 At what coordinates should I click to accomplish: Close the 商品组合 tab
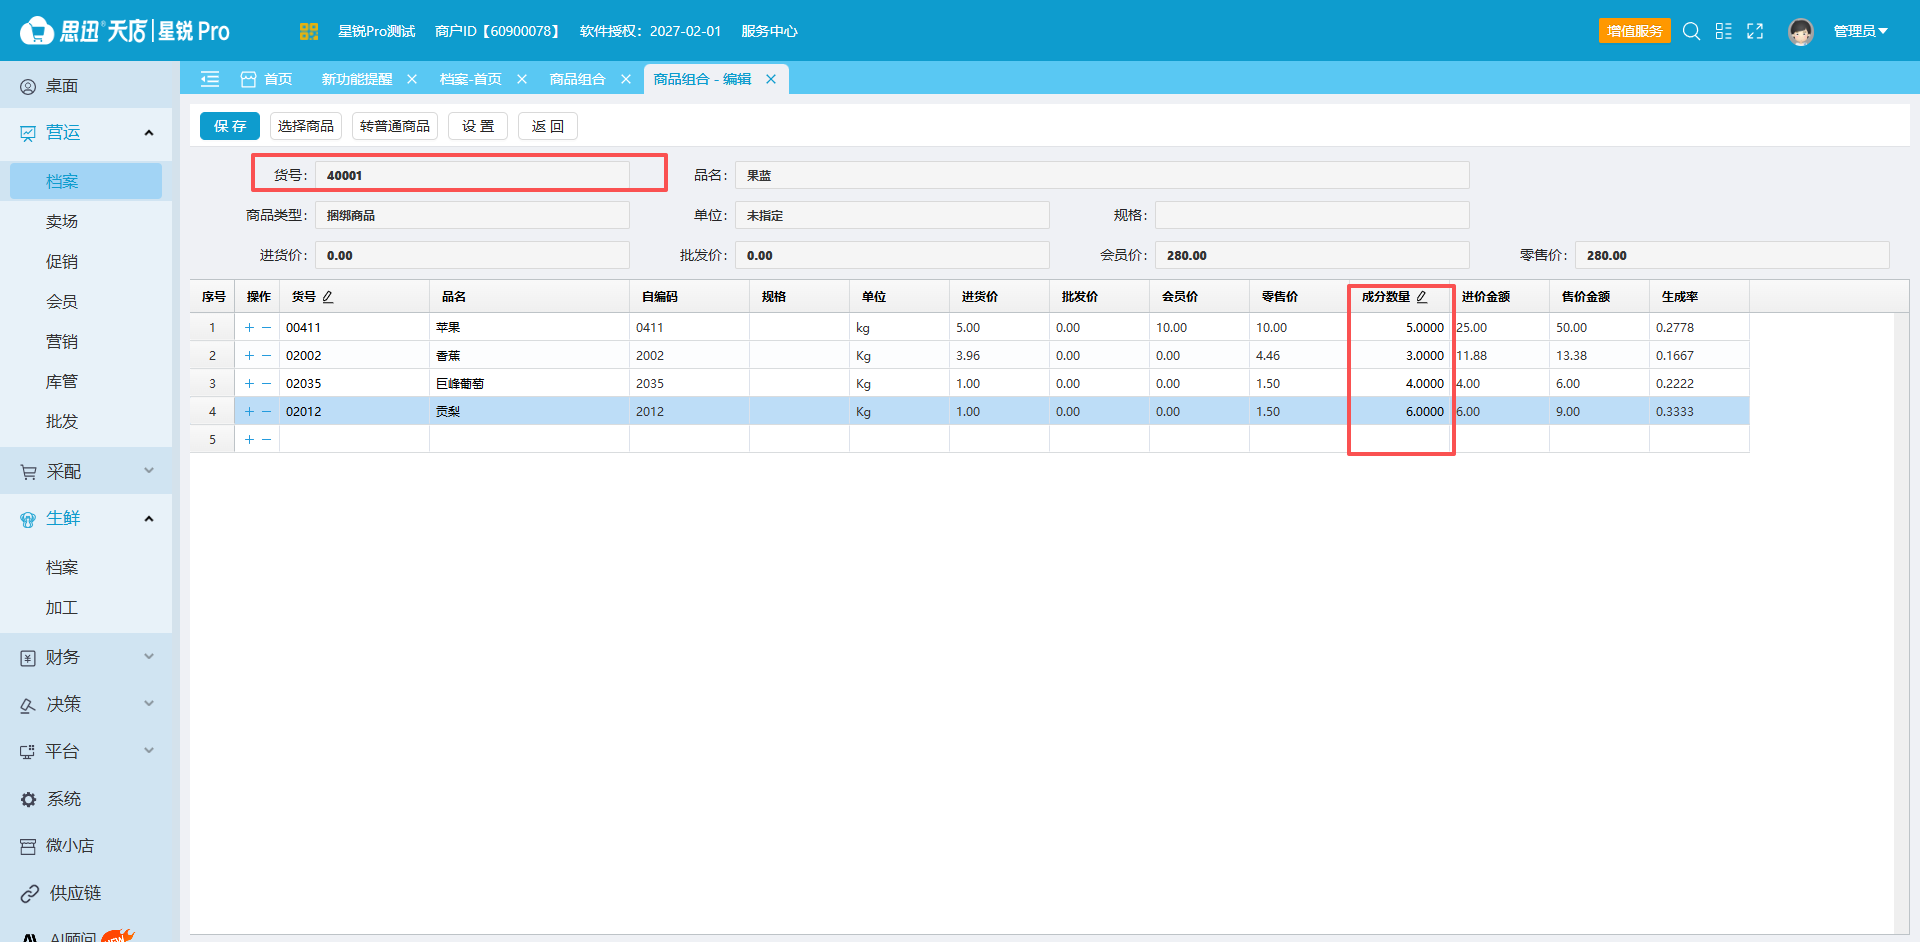tap(626, 79)
